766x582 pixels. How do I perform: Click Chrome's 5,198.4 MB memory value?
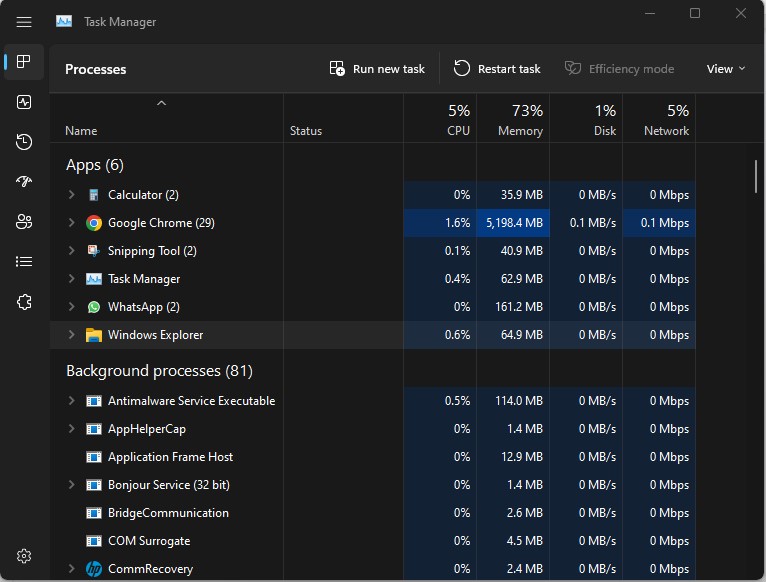pos(514,223)
